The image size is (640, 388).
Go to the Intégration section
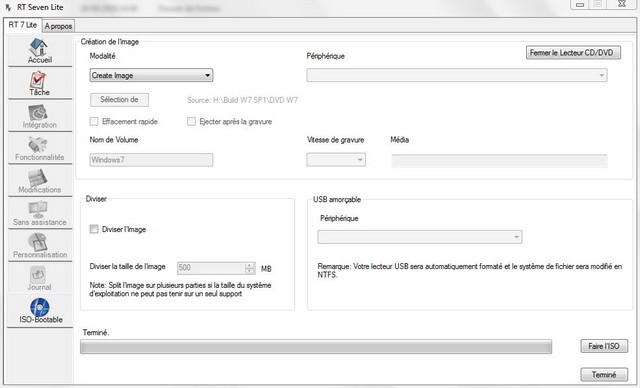[x=40, y=116]
